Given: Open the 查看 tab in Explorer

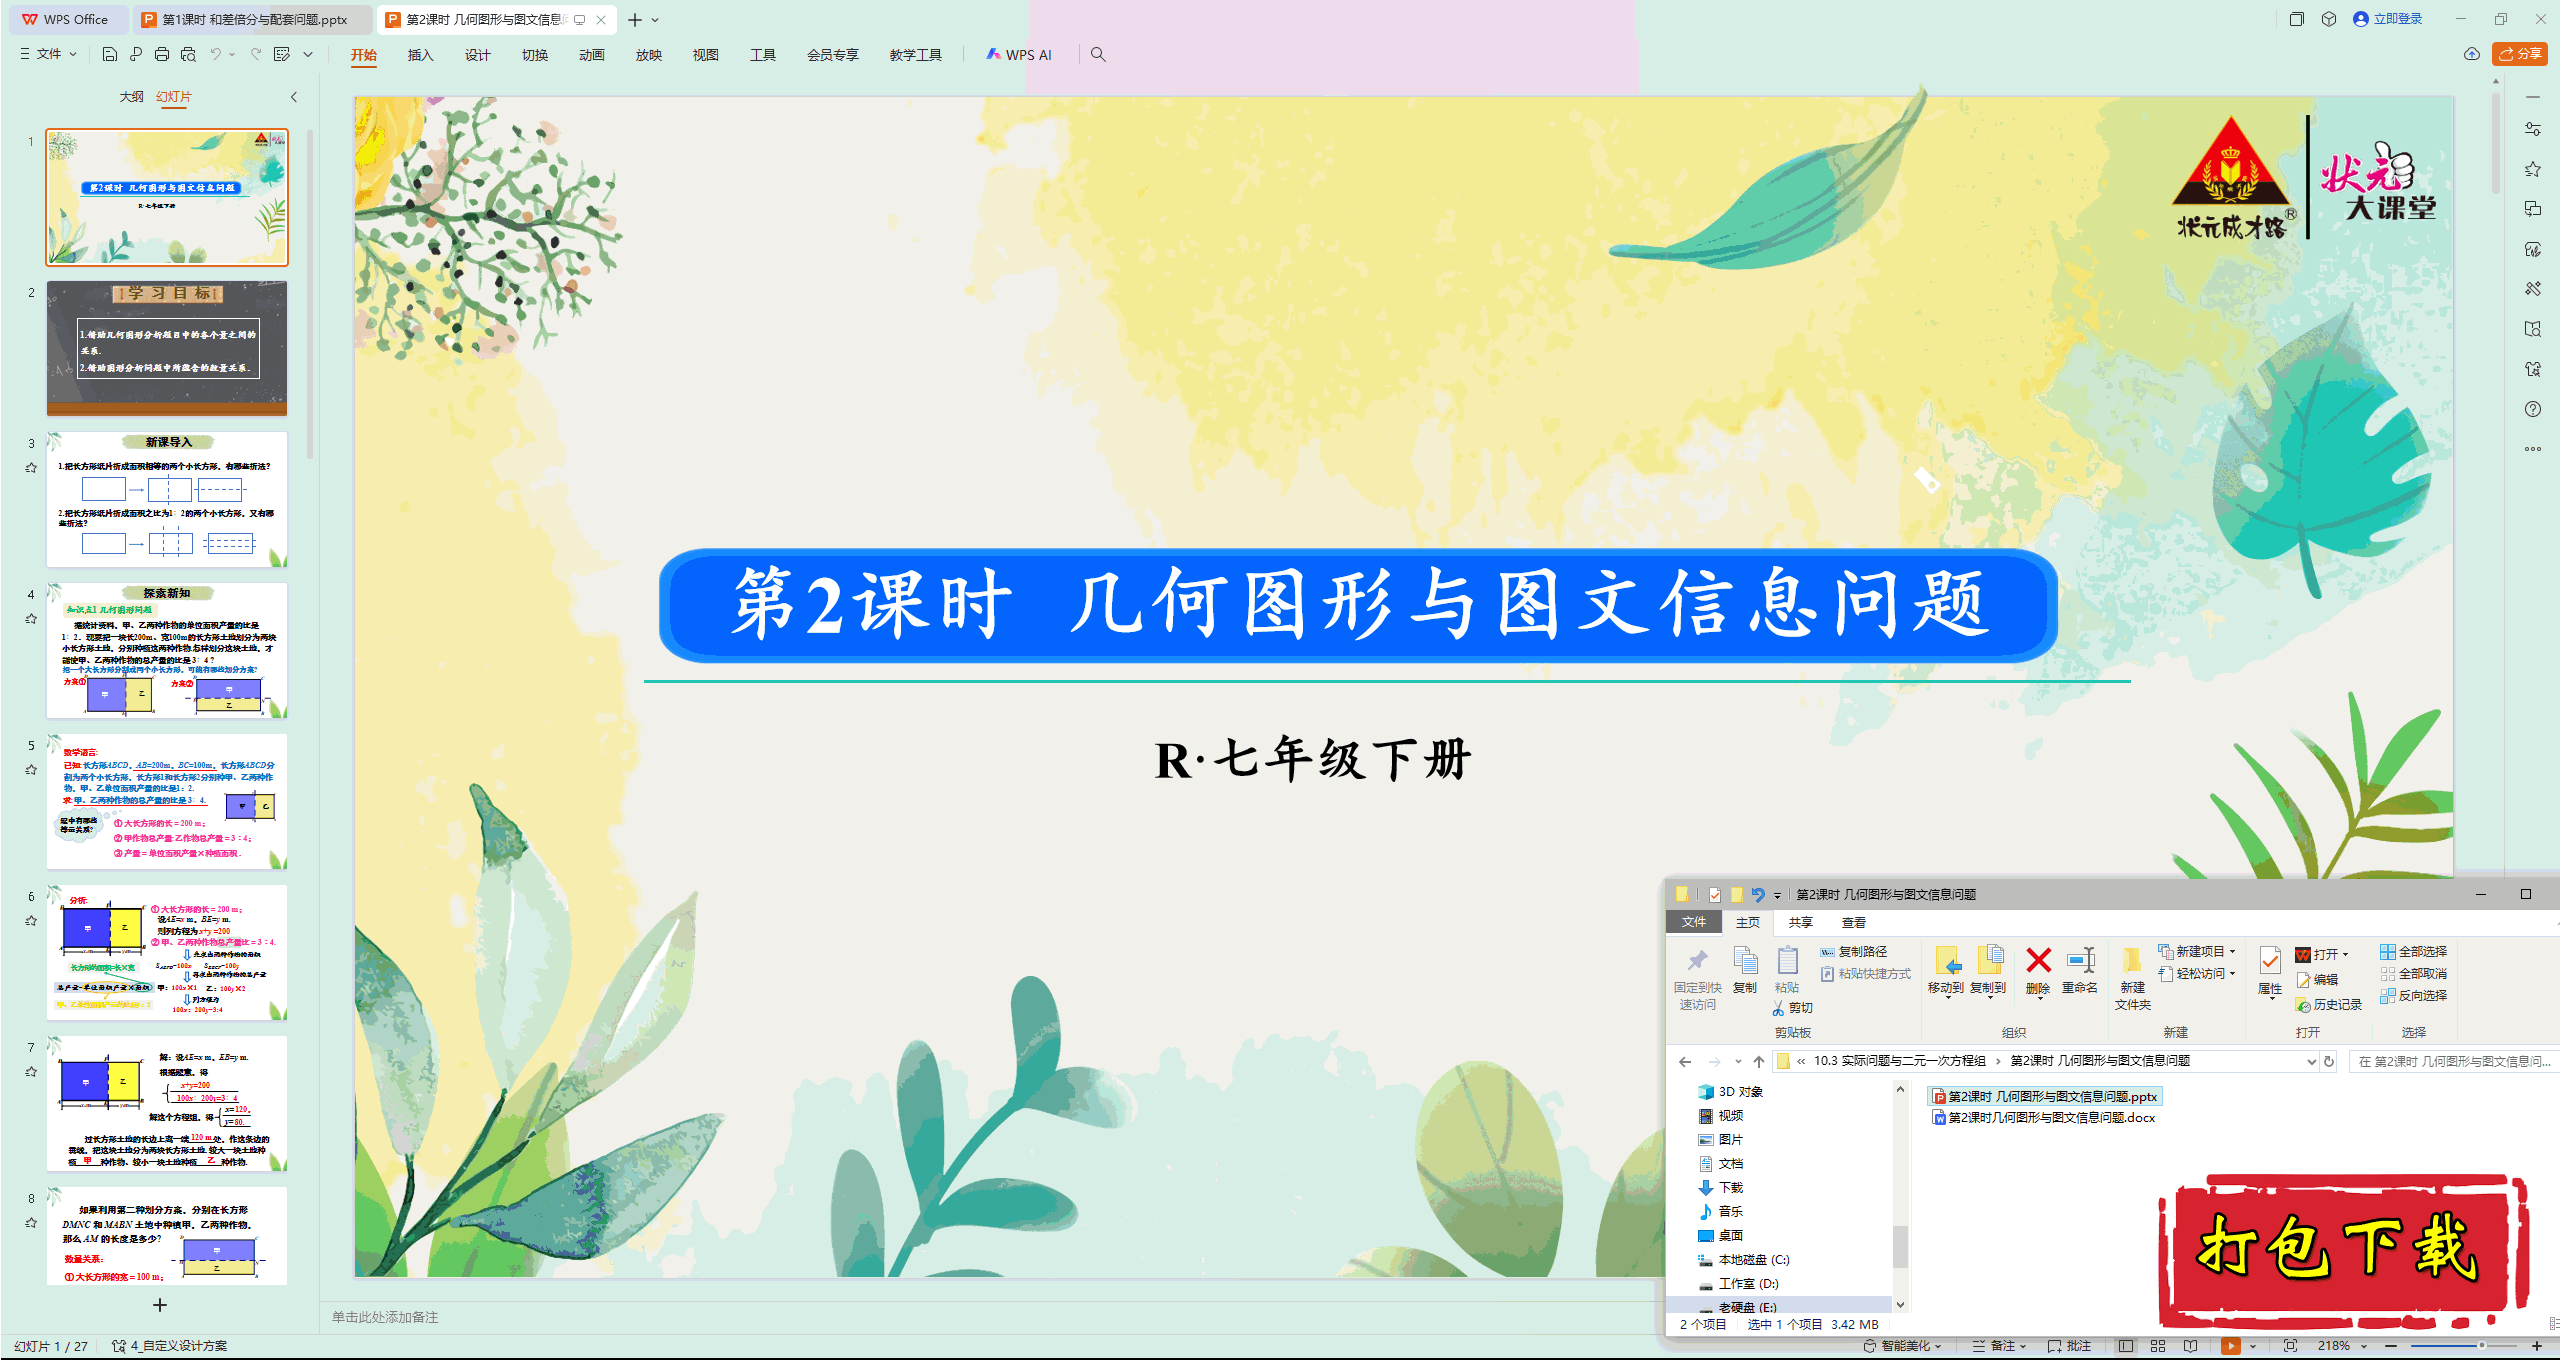Looking at the screenshot, I should click(1854, 922).
